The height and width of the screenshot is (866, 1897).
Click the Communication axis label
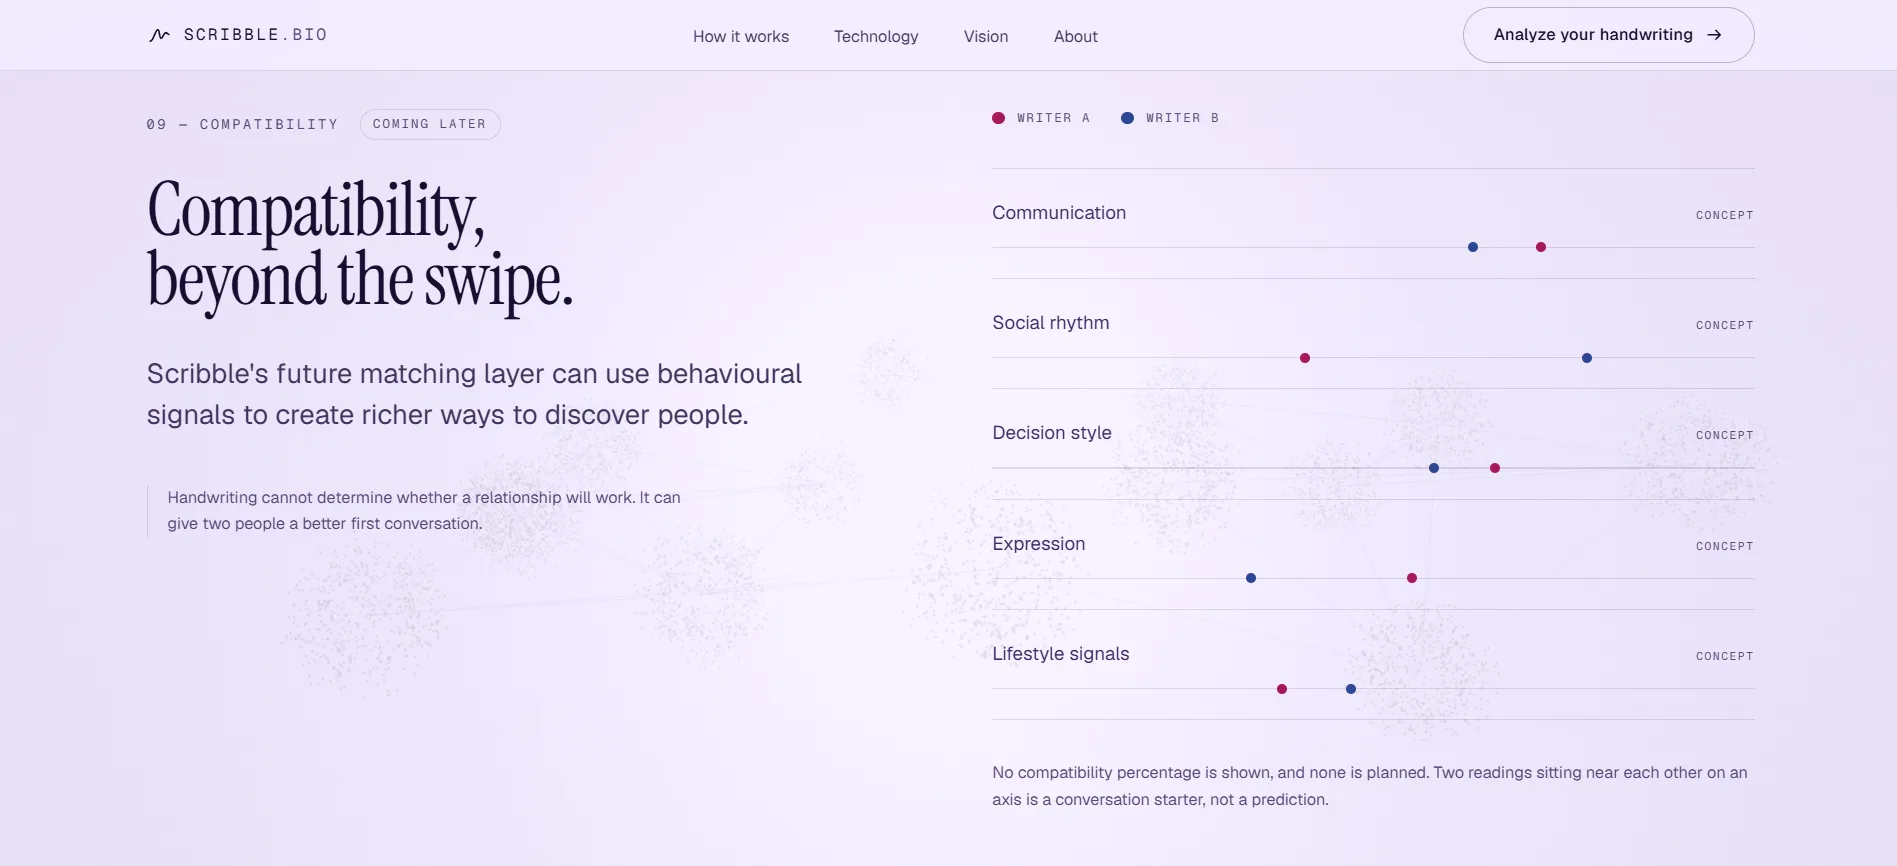pos(1059,213)
